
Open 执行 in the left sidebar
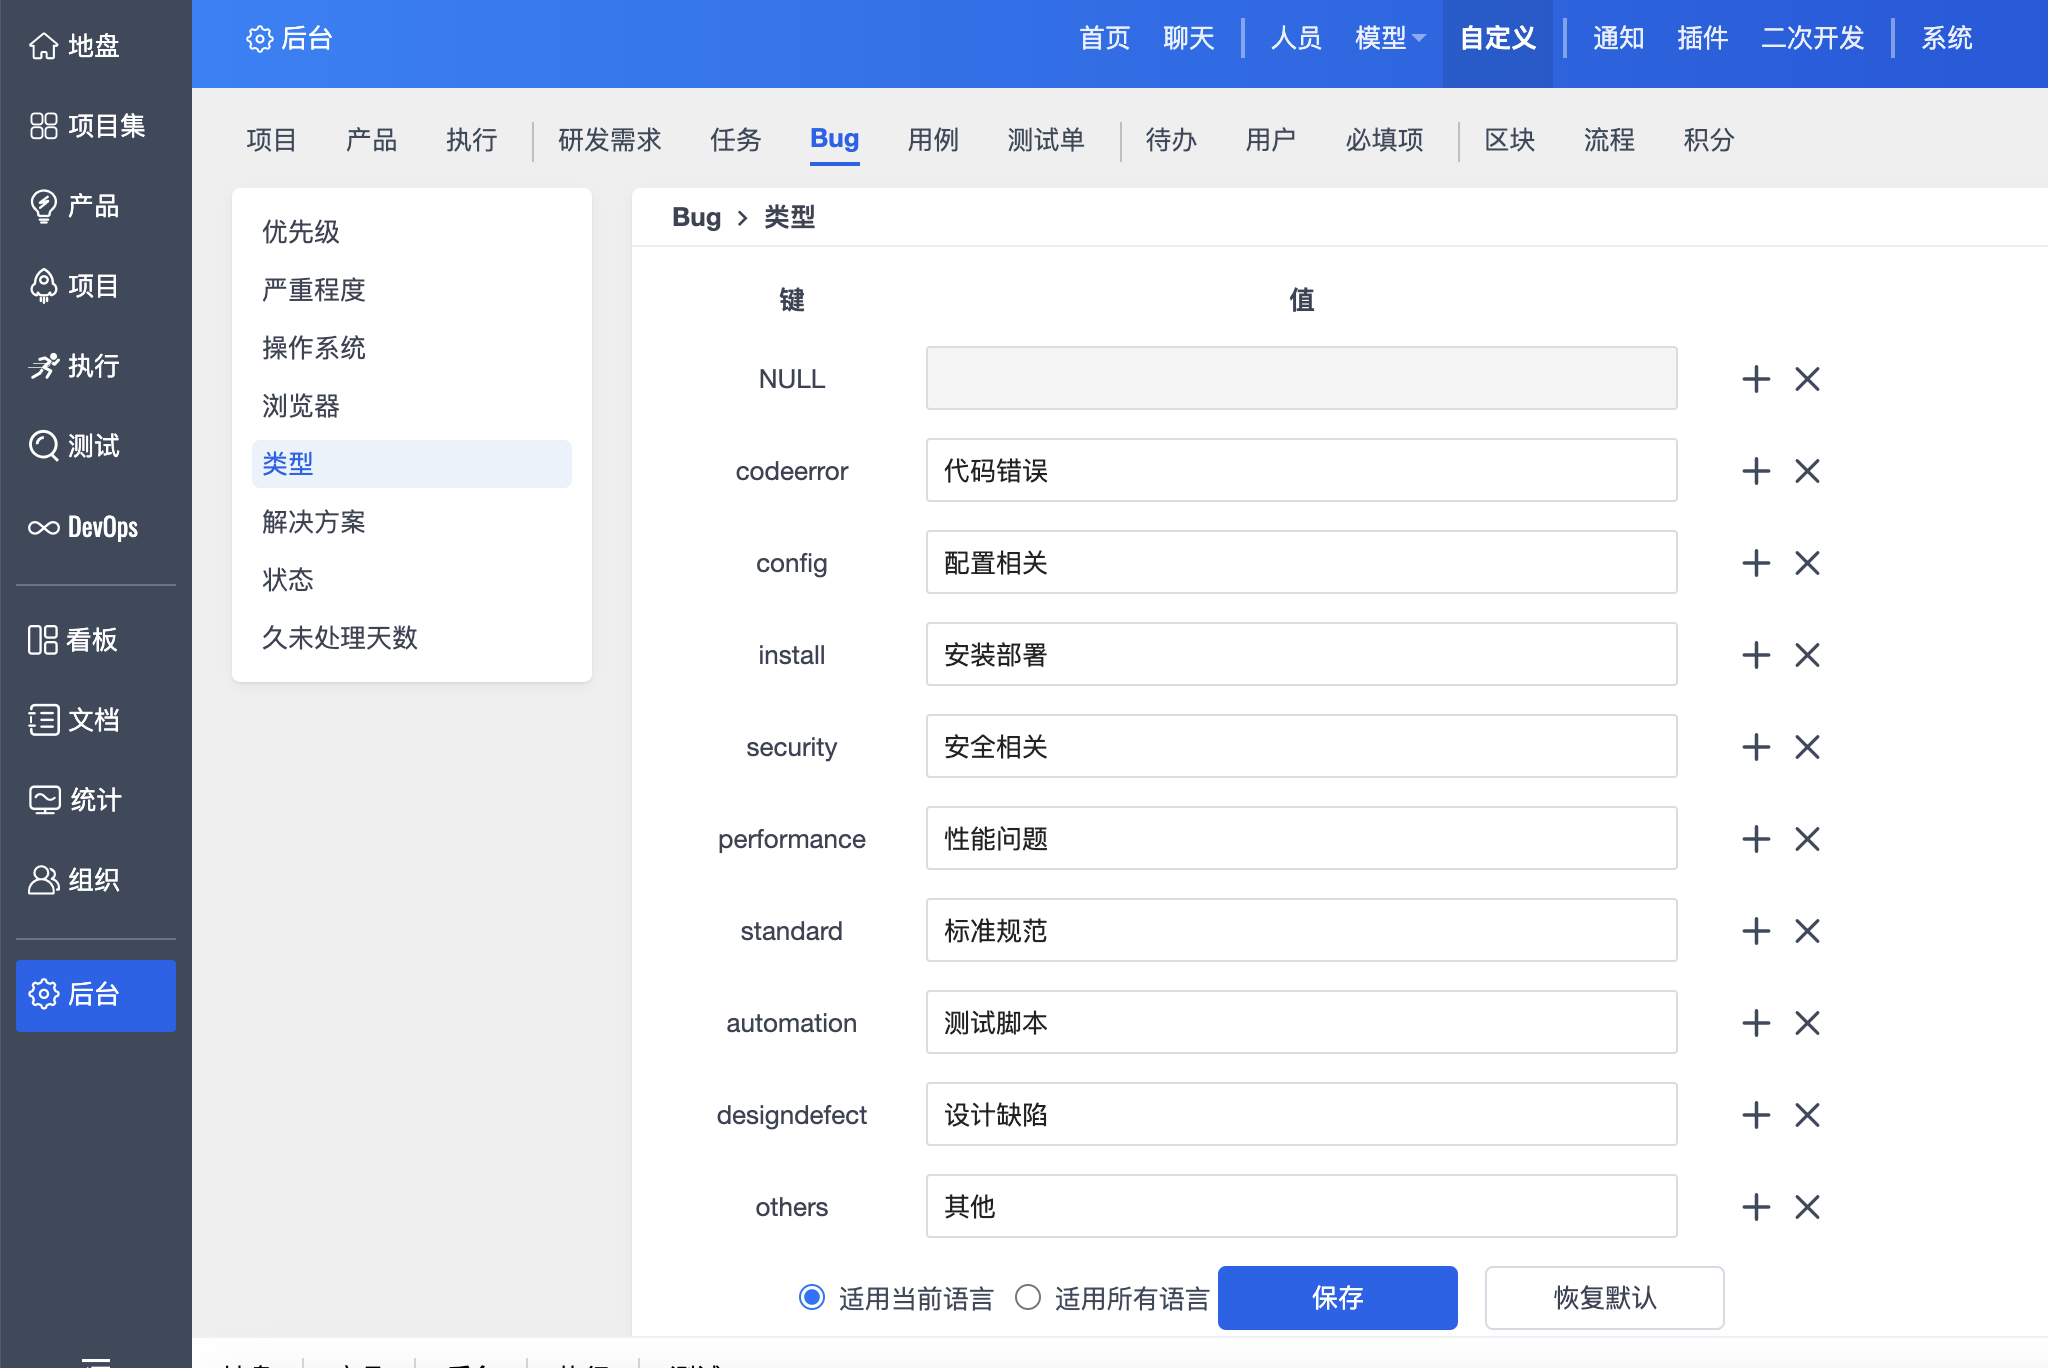[75, 366]
